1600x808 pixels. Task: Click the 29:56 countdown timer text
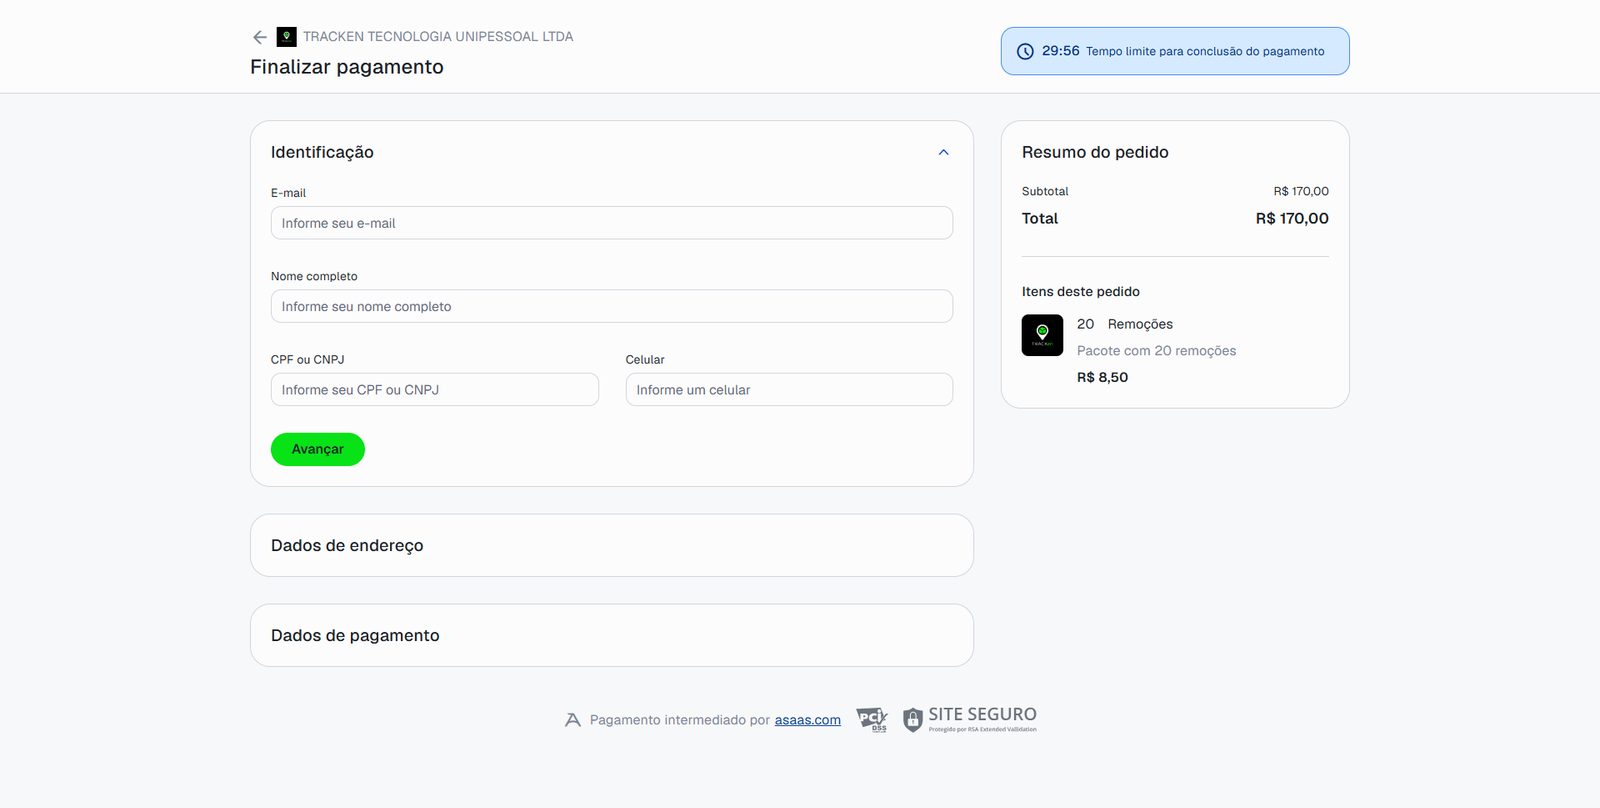(x=1061, y=51)
